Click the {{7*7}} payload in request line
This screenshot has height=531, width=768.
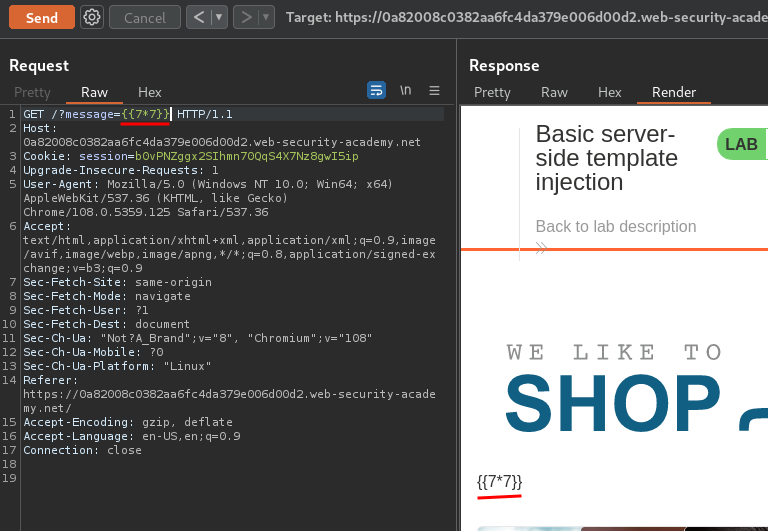pyautogui.click(x=145, y=114)
